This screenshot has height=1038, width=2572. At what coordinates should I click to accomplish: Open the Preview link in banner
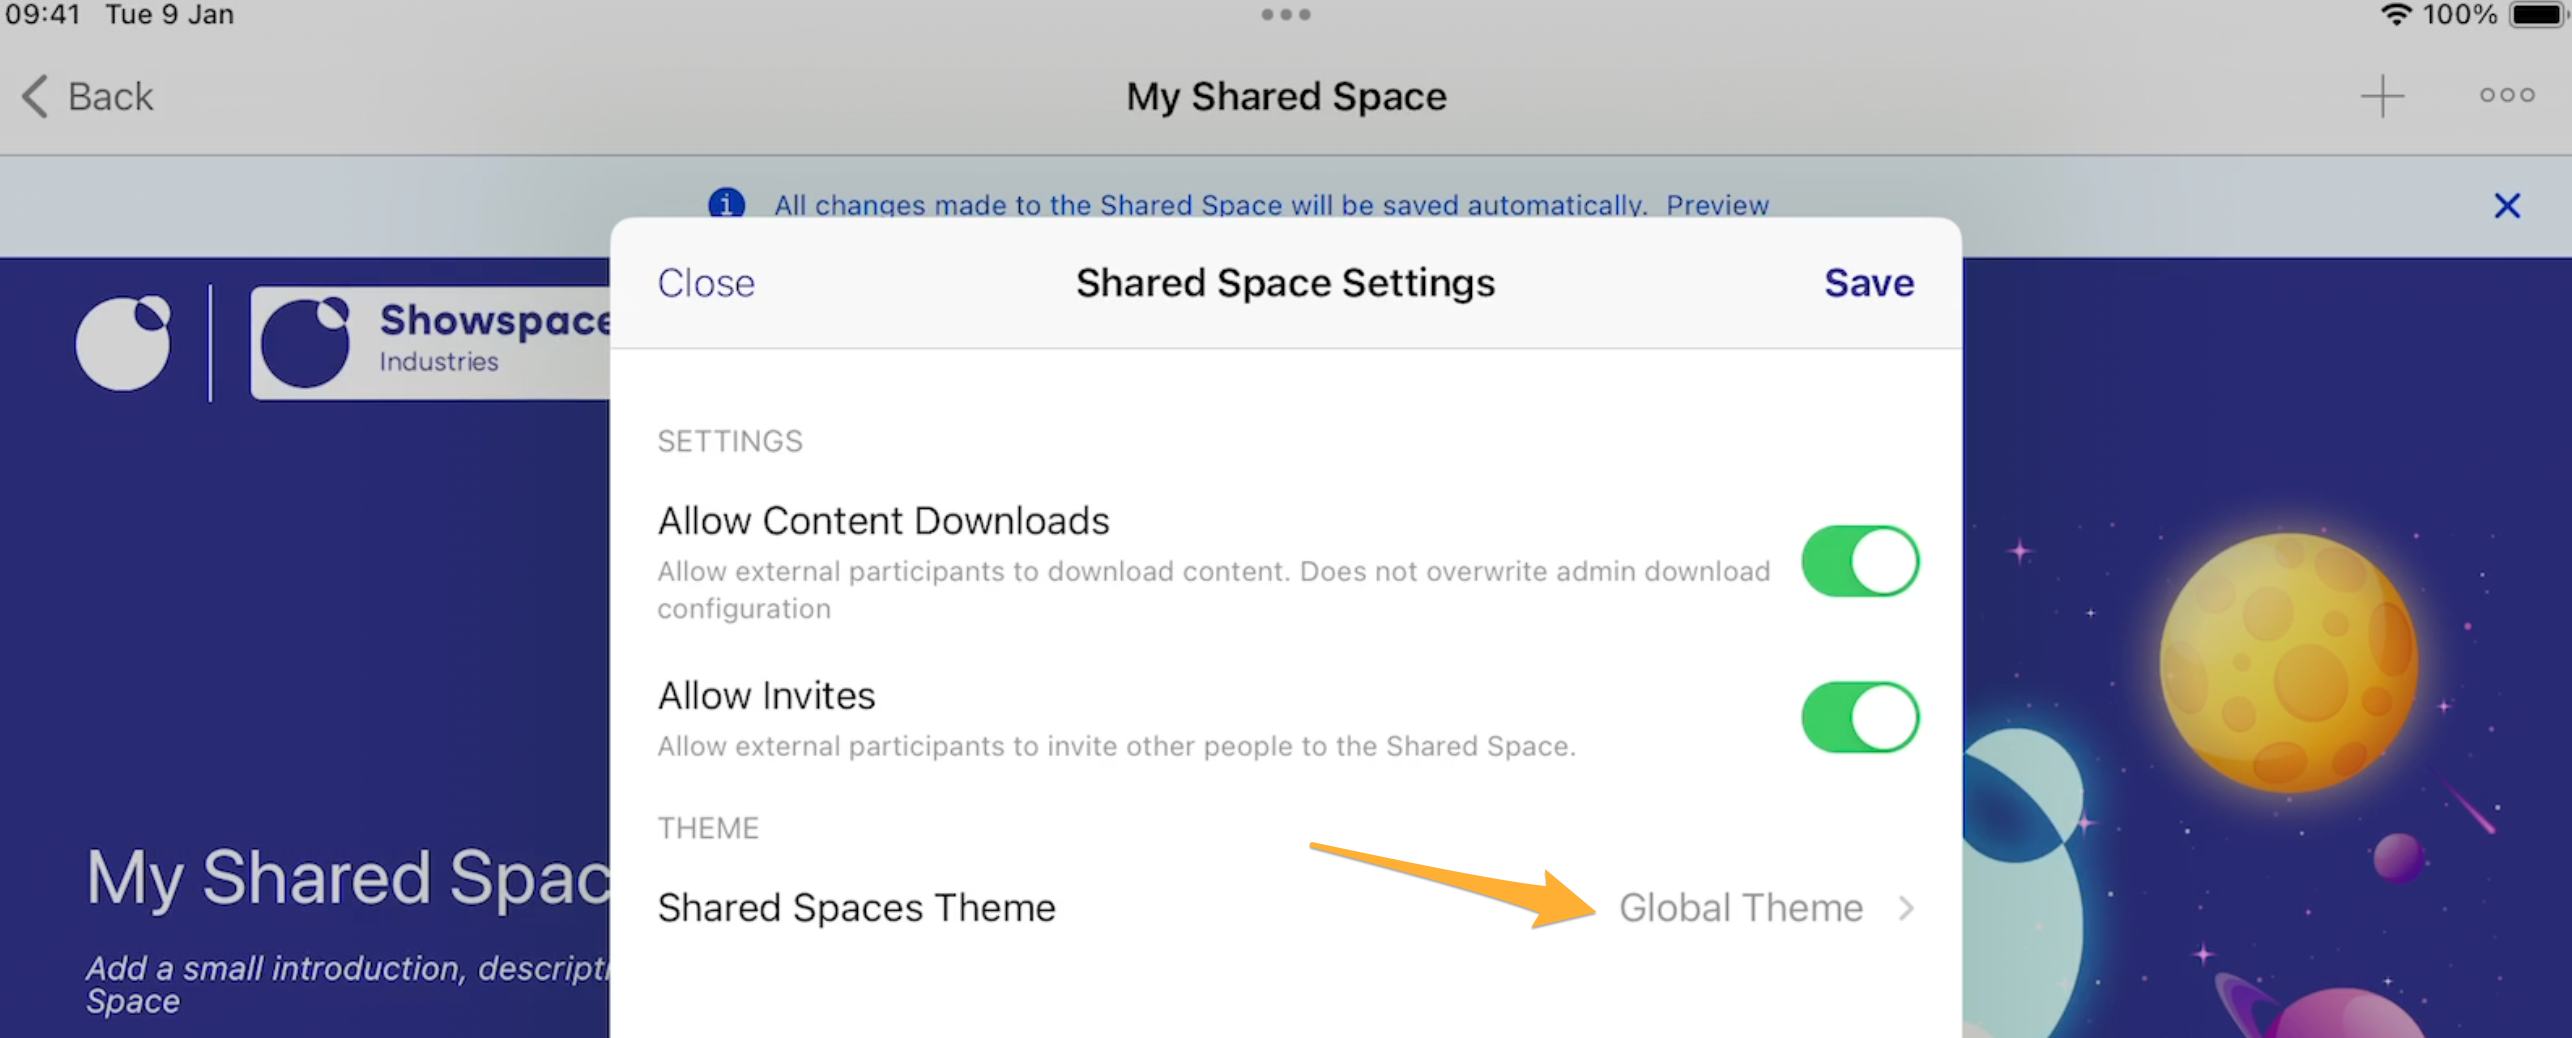(1717, 205)
